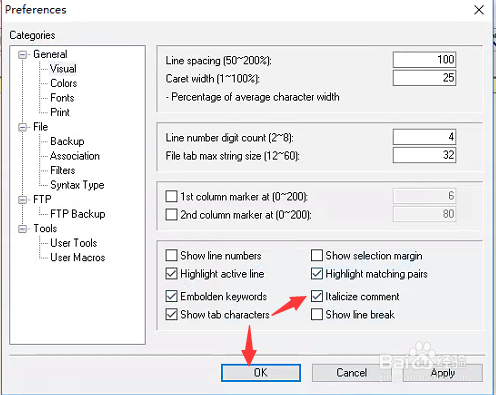Select the Association category
Viewport: 496px width, 395px height.
pos(75,156)
